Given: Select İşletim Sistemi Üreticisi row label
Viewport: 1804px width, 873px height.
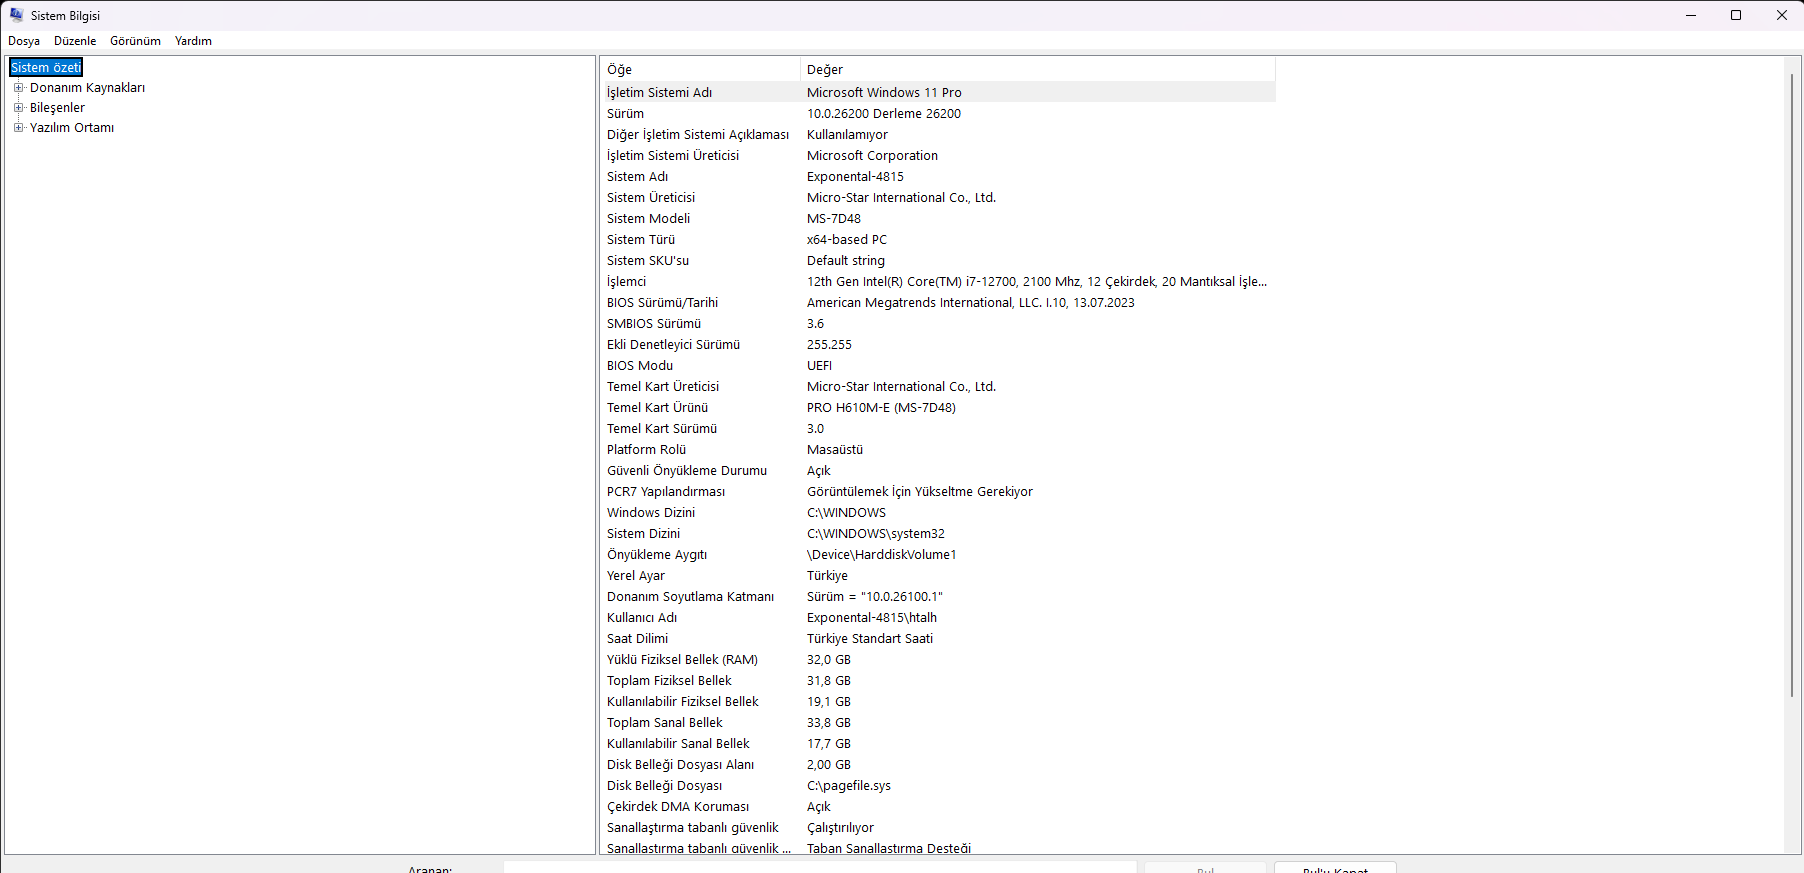Looking at the screenshot, I should click(x=673, y=155).
